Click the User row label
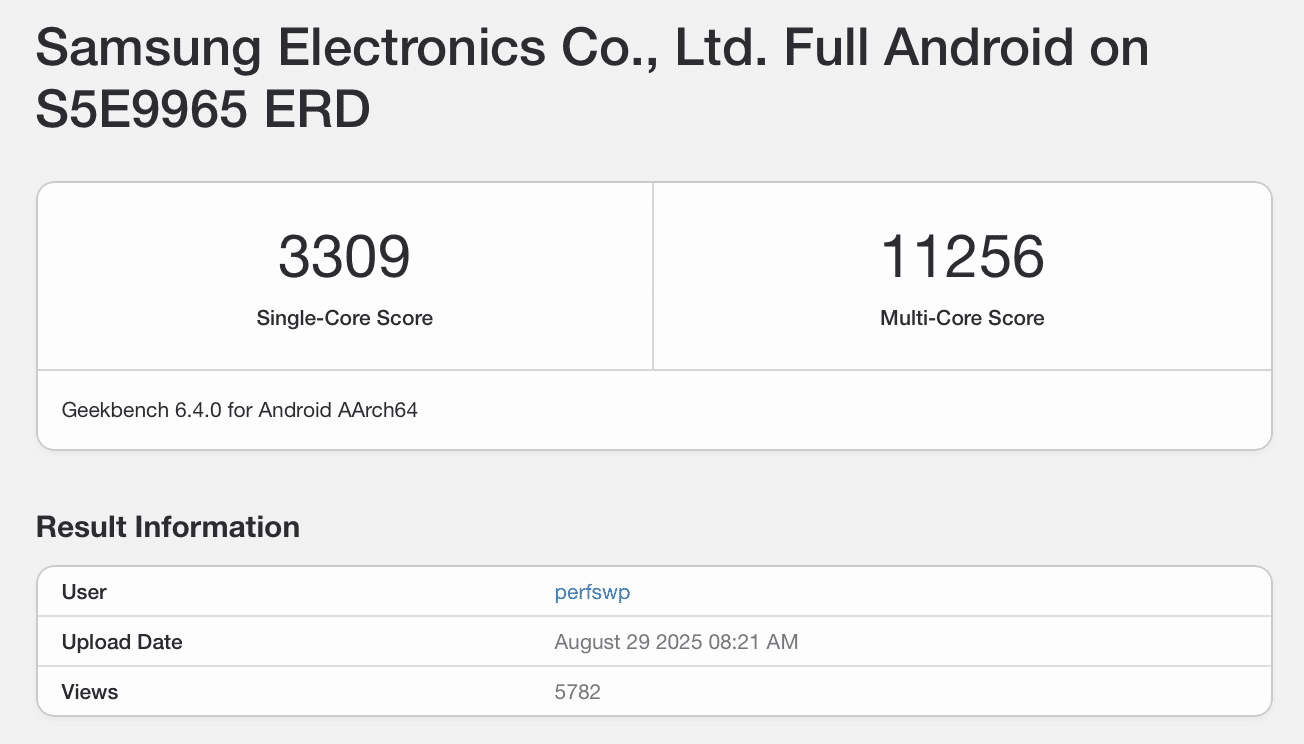The image size is (1304, 744). 84,592
